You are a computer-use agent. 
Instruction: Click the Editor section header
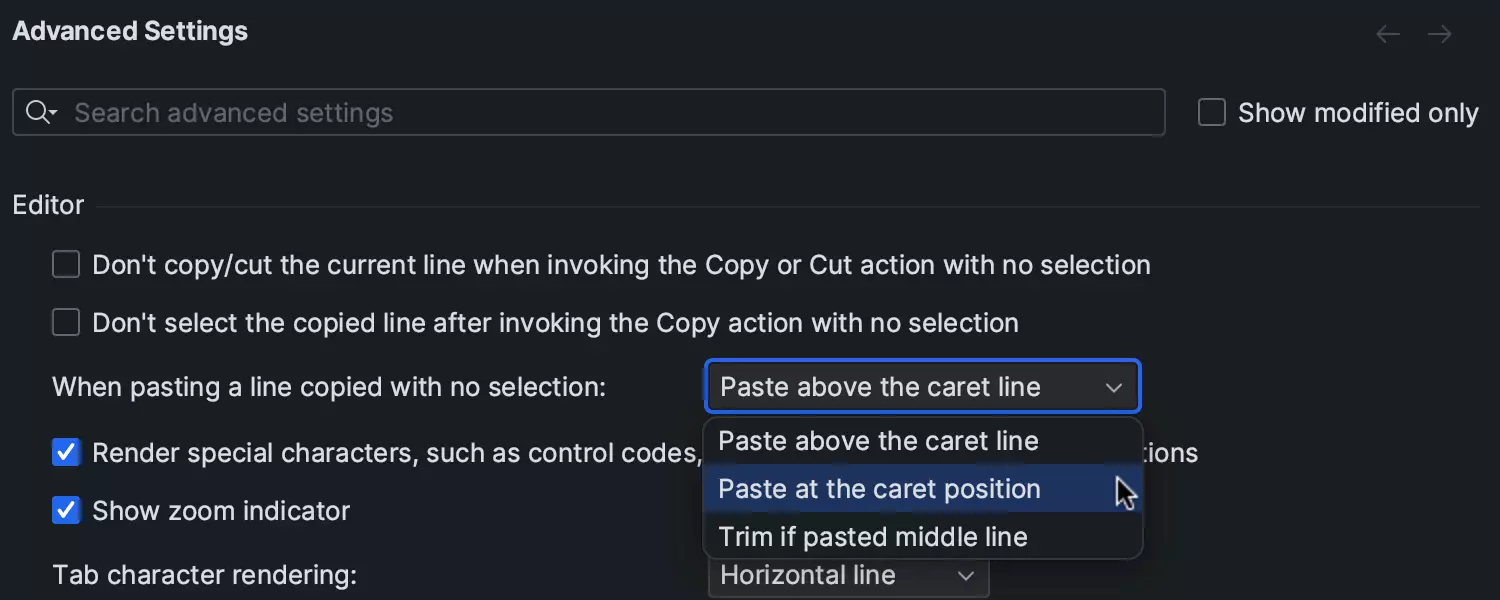pyautogui.click(x=48, y=205)
